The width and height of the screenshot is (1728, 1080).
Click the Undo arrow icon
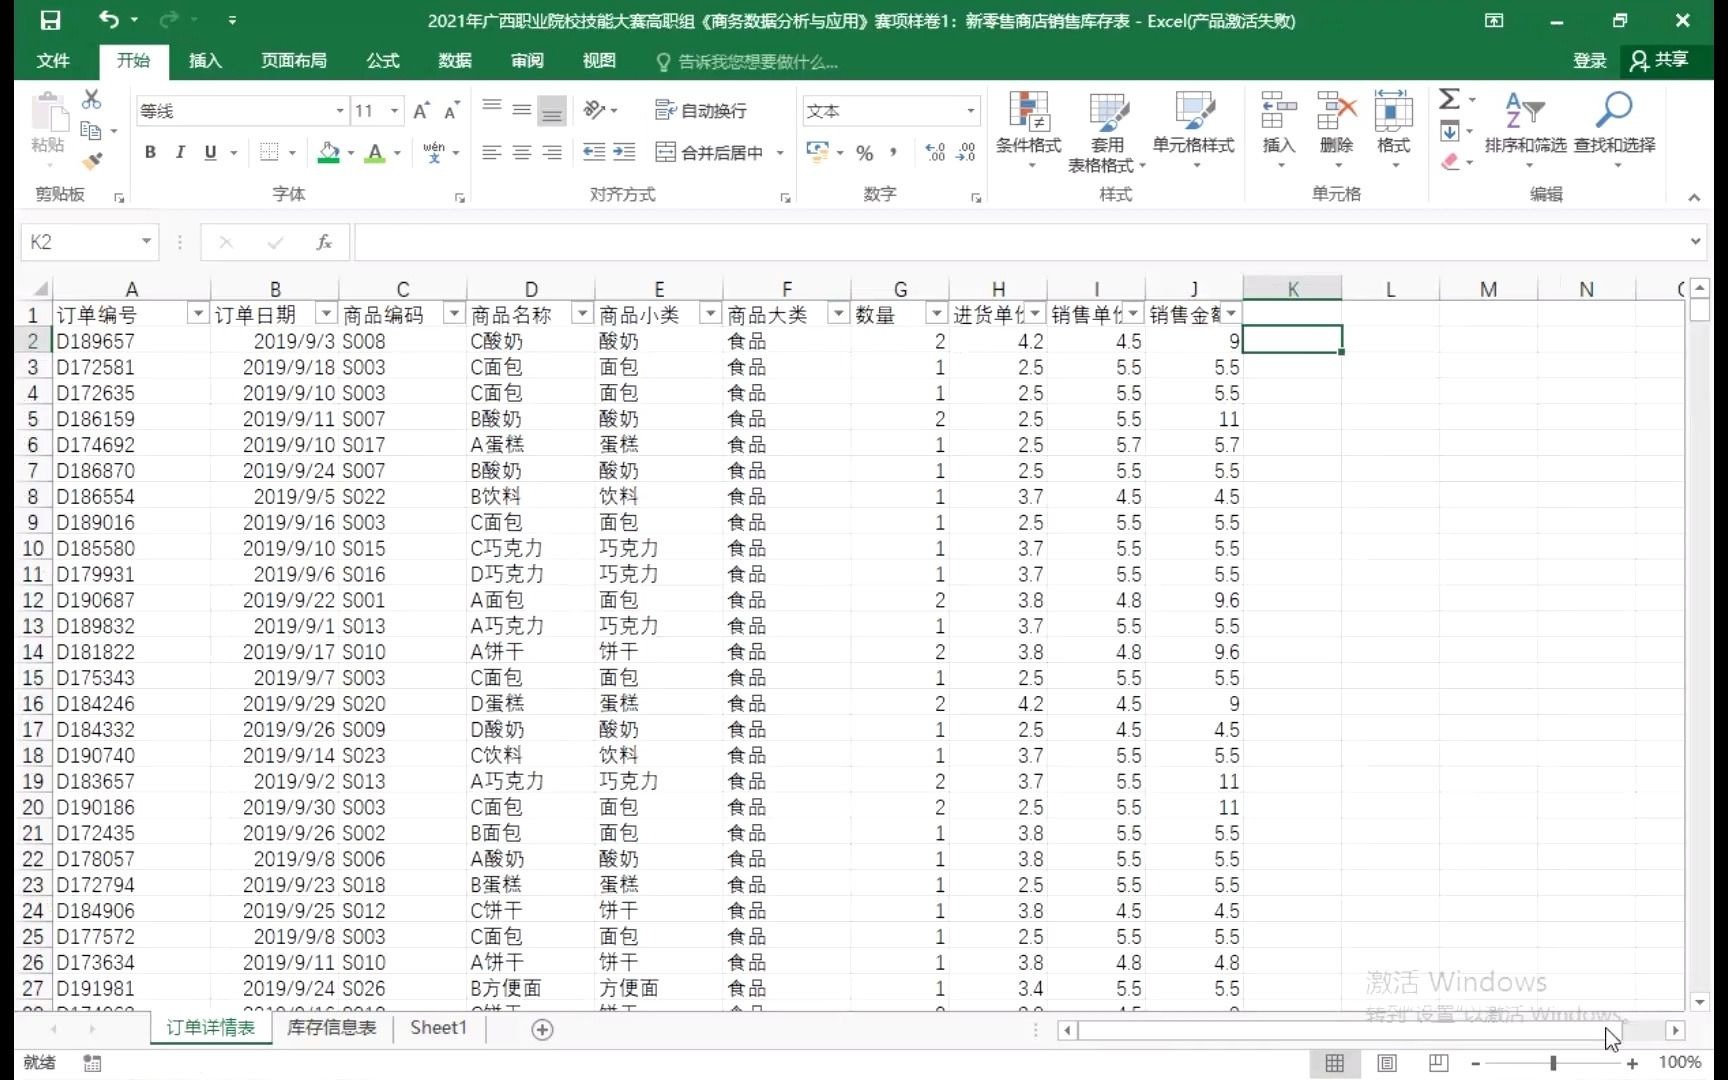click(108, 19)
